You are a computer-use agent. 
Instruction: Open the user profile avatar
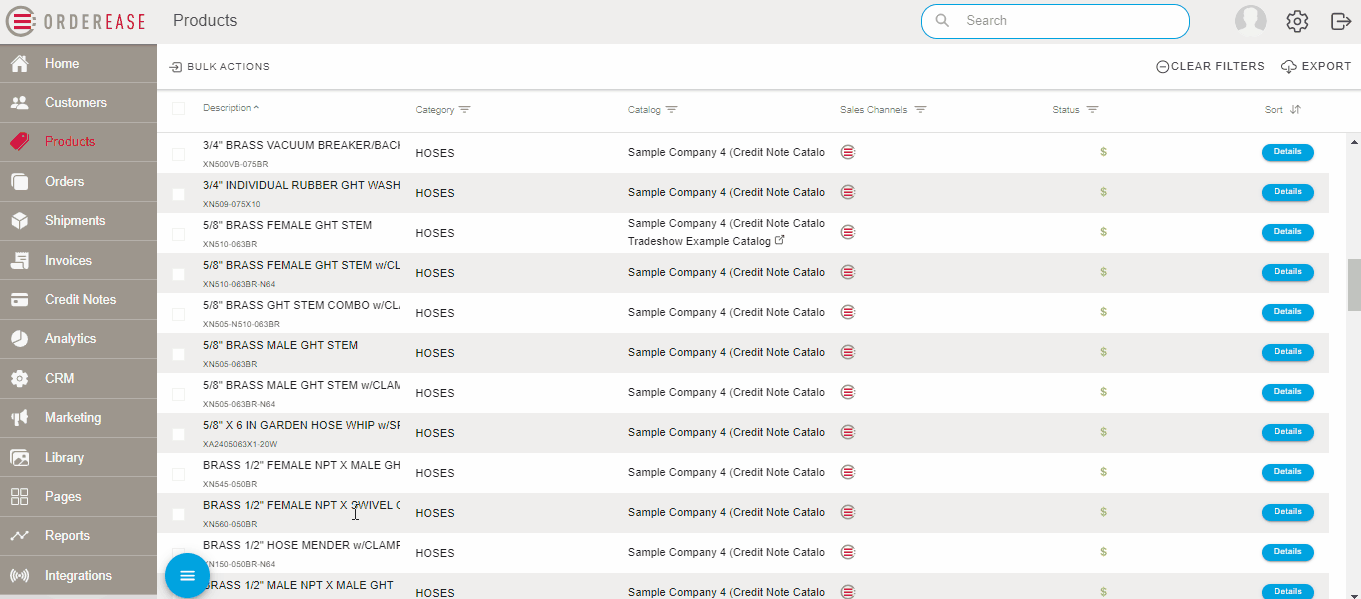coord(1250,21)
